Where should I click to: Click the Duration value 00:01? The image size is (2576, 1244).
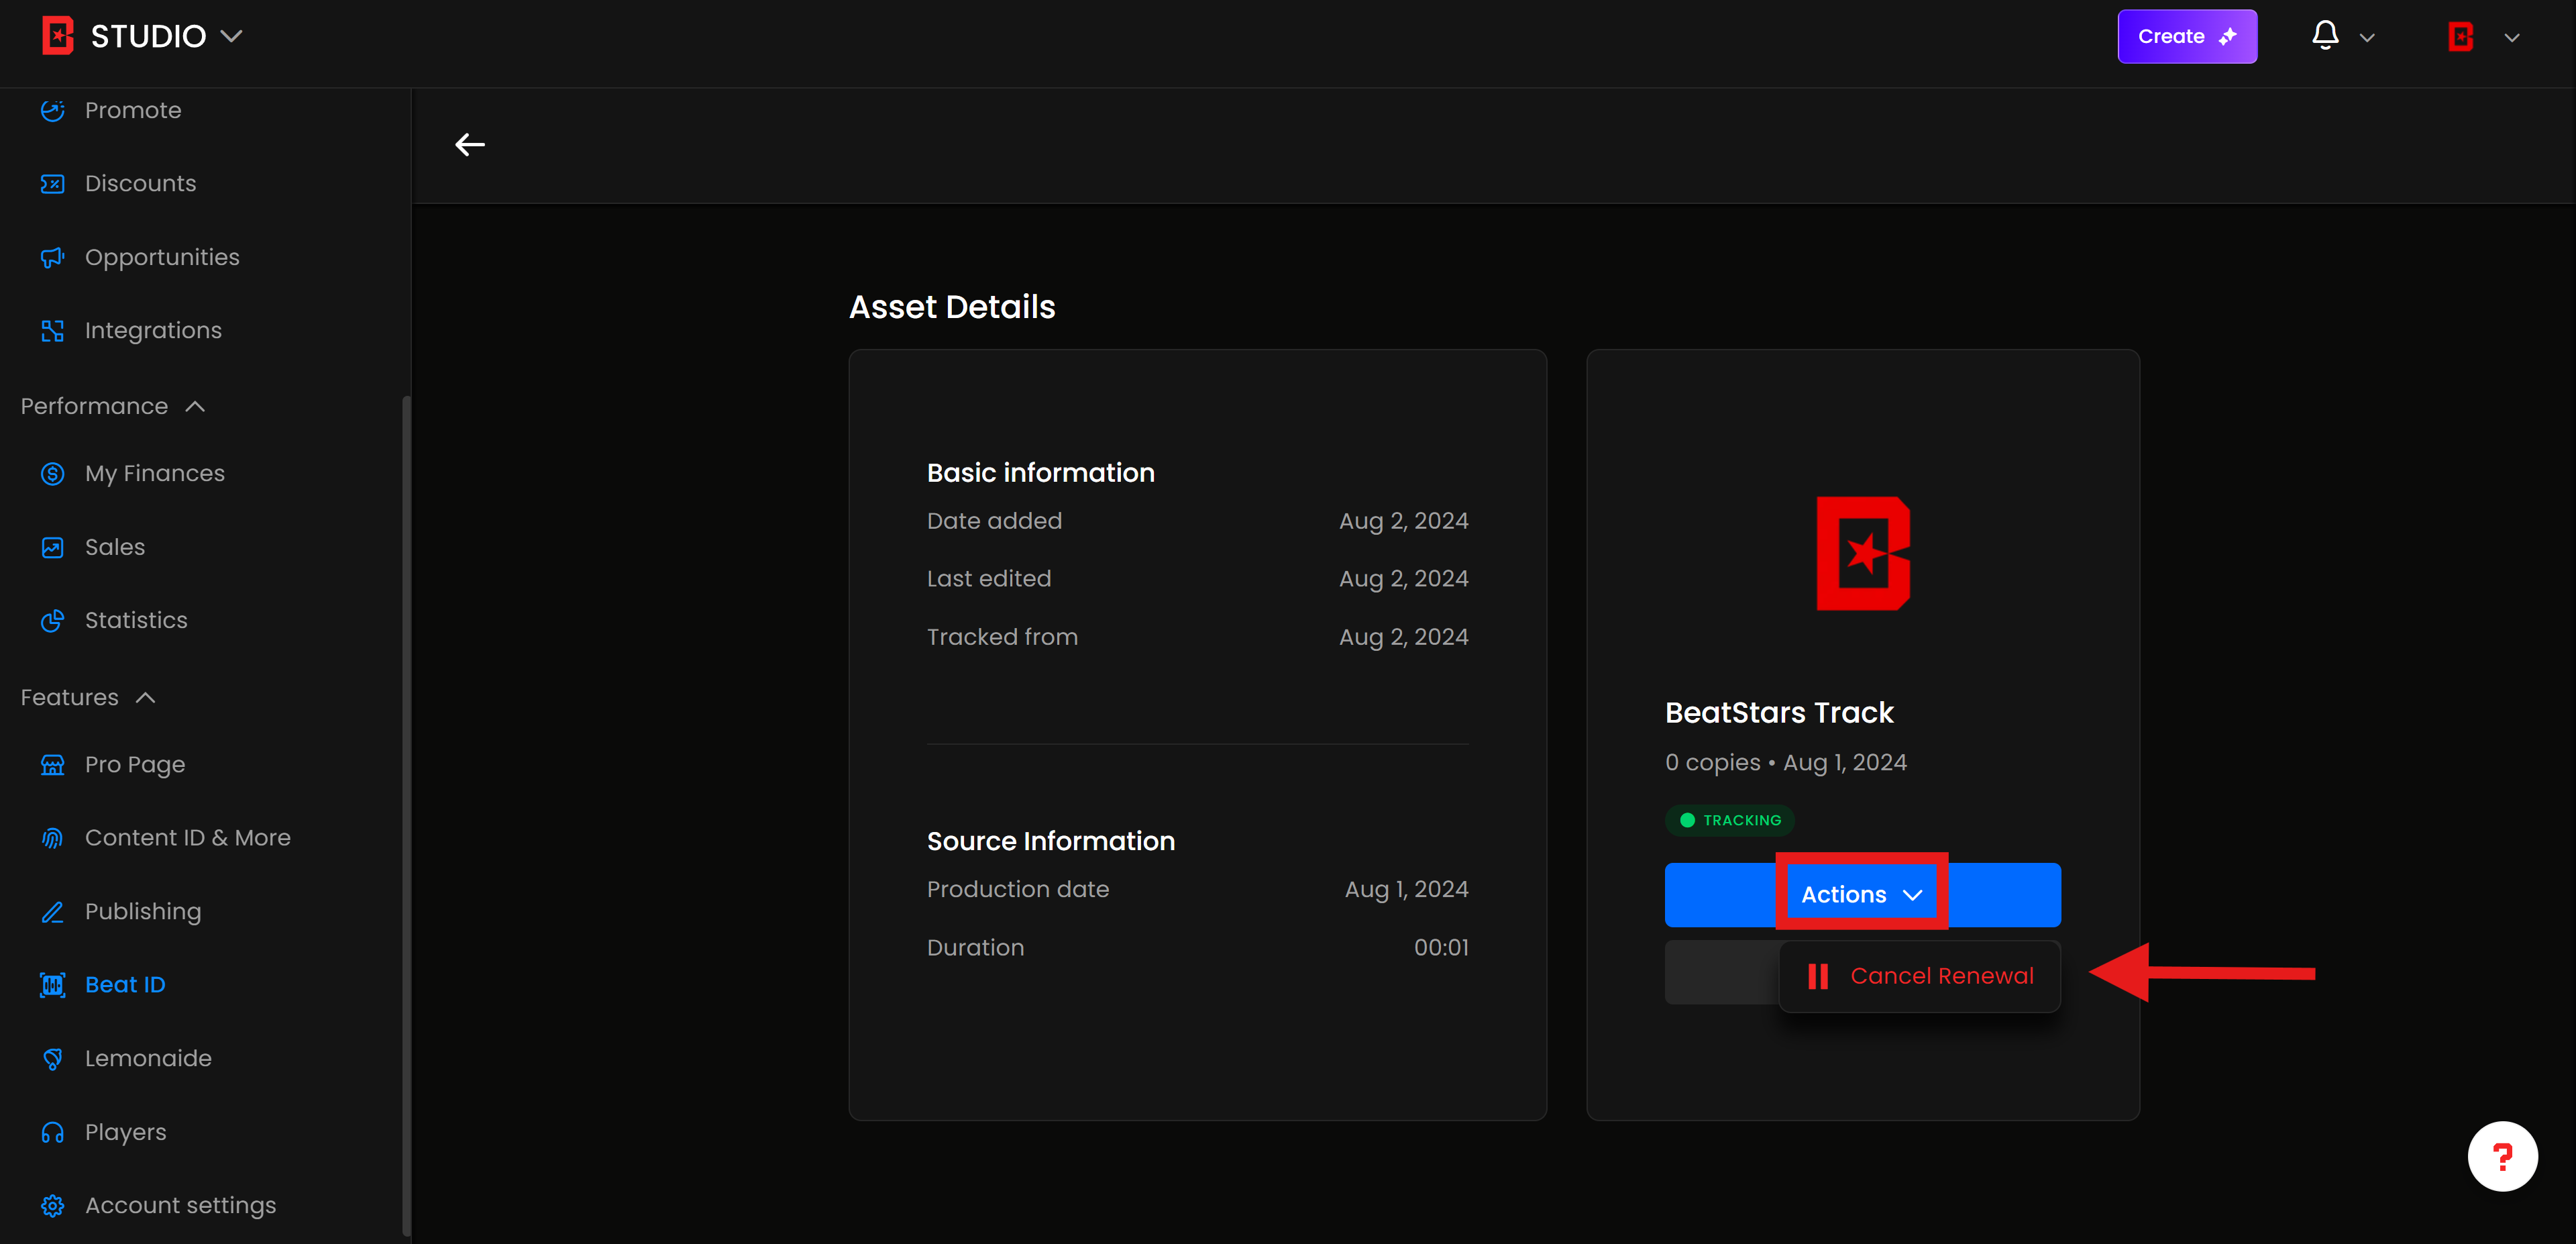coord(1441,948)
